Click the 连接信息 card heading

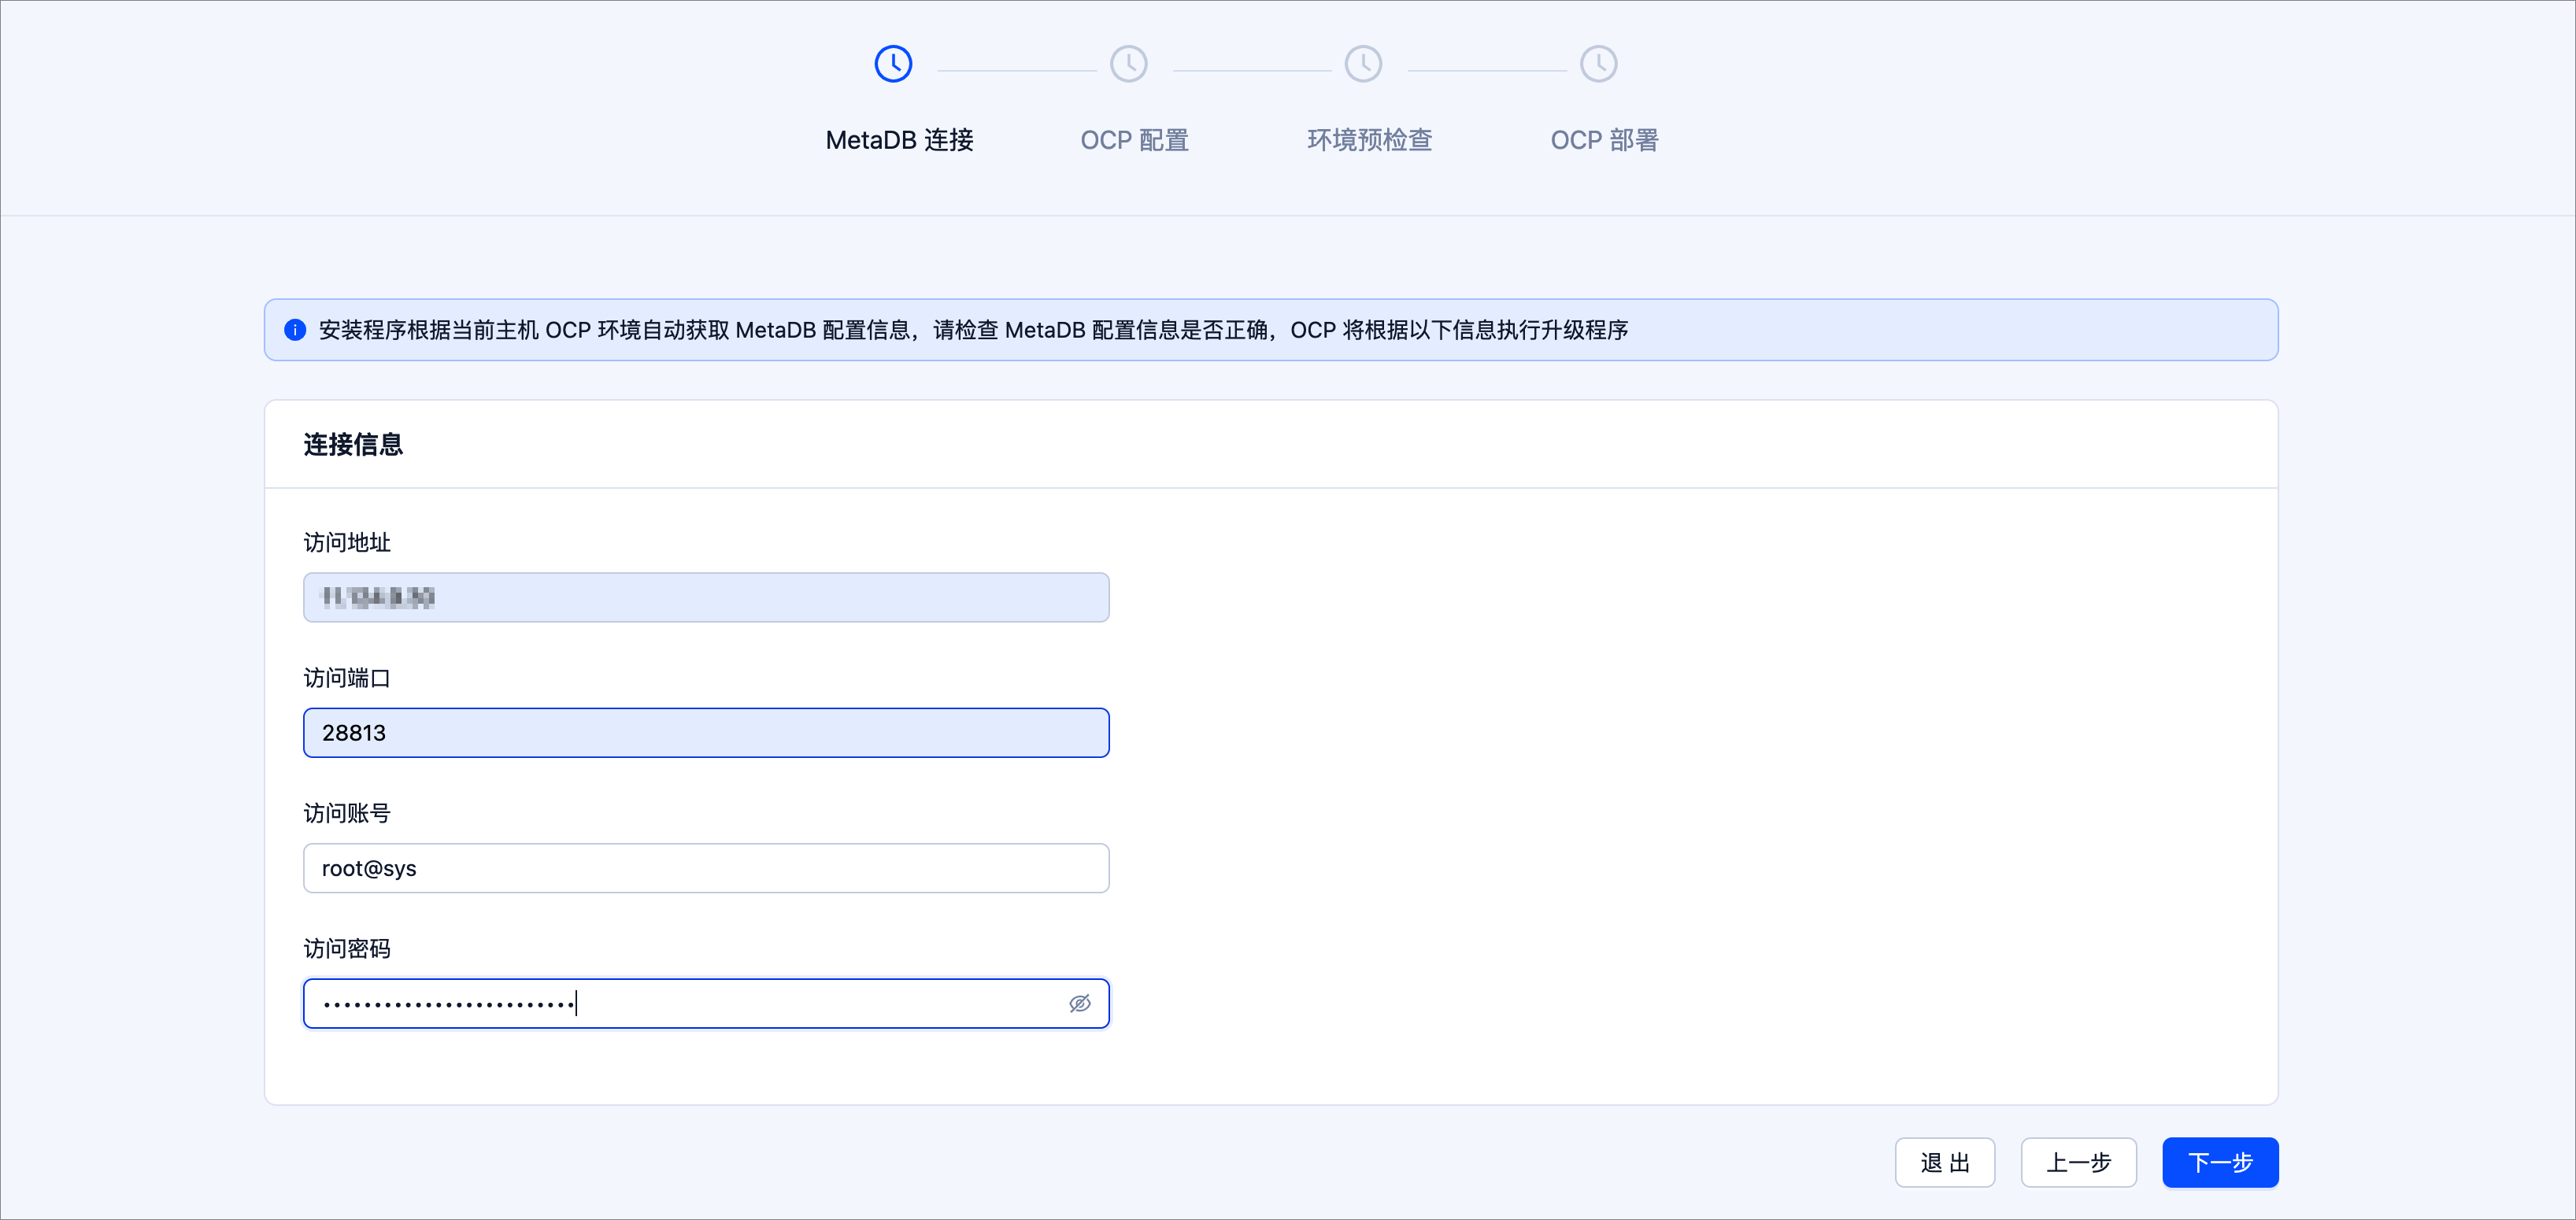coord(353,444)
